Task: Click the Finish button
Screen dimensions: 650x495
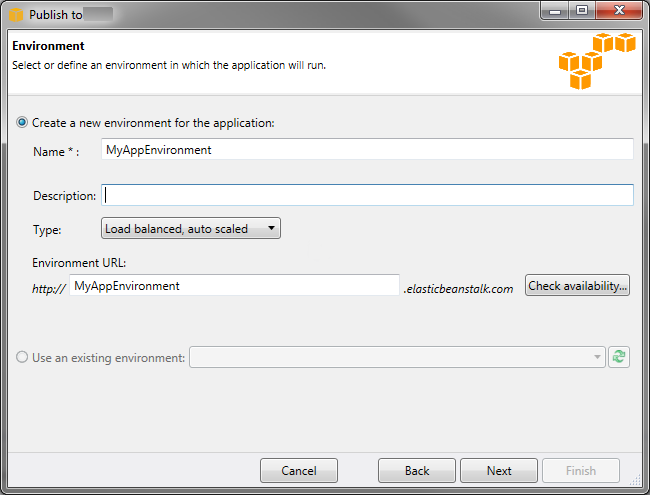Action: [580, 471]
